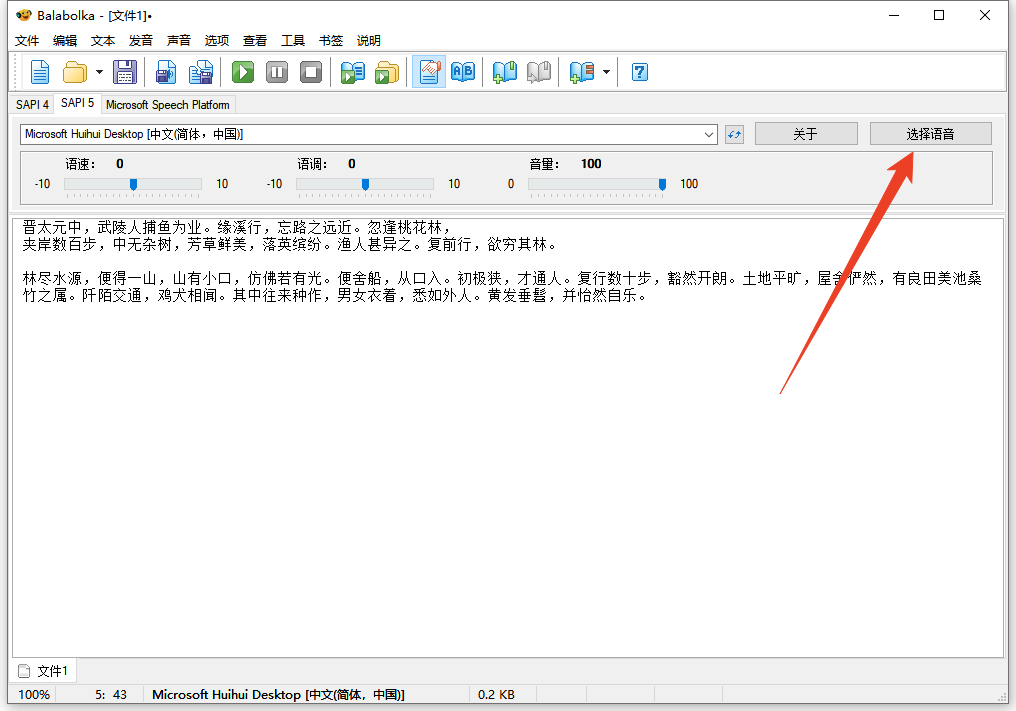This screenshot has width=1016, height=711.
Task: Expand the Open folder dropdown arrow
Action: (99, 72)
